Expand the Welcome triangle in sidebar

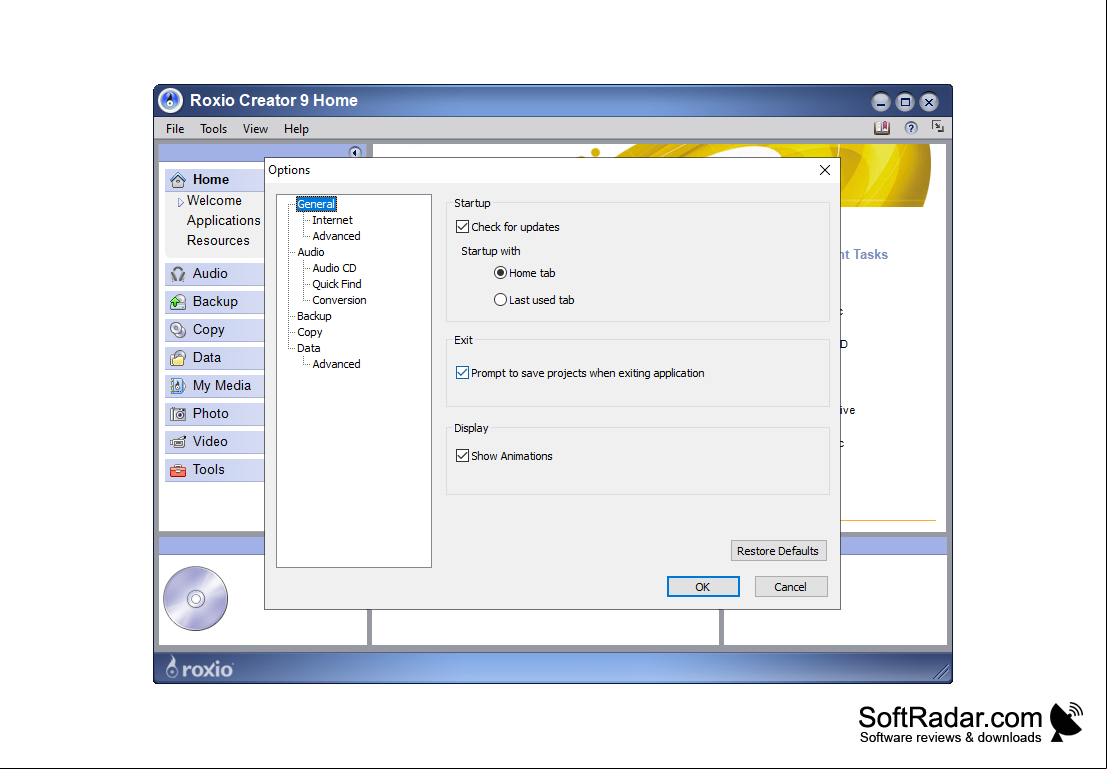(x=181, y=202)
